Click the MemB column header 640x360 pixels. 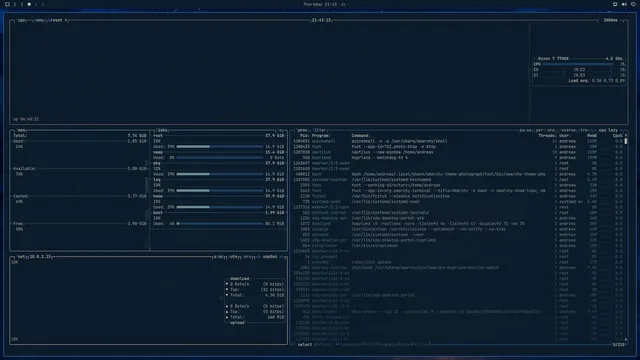coord(592,136)
